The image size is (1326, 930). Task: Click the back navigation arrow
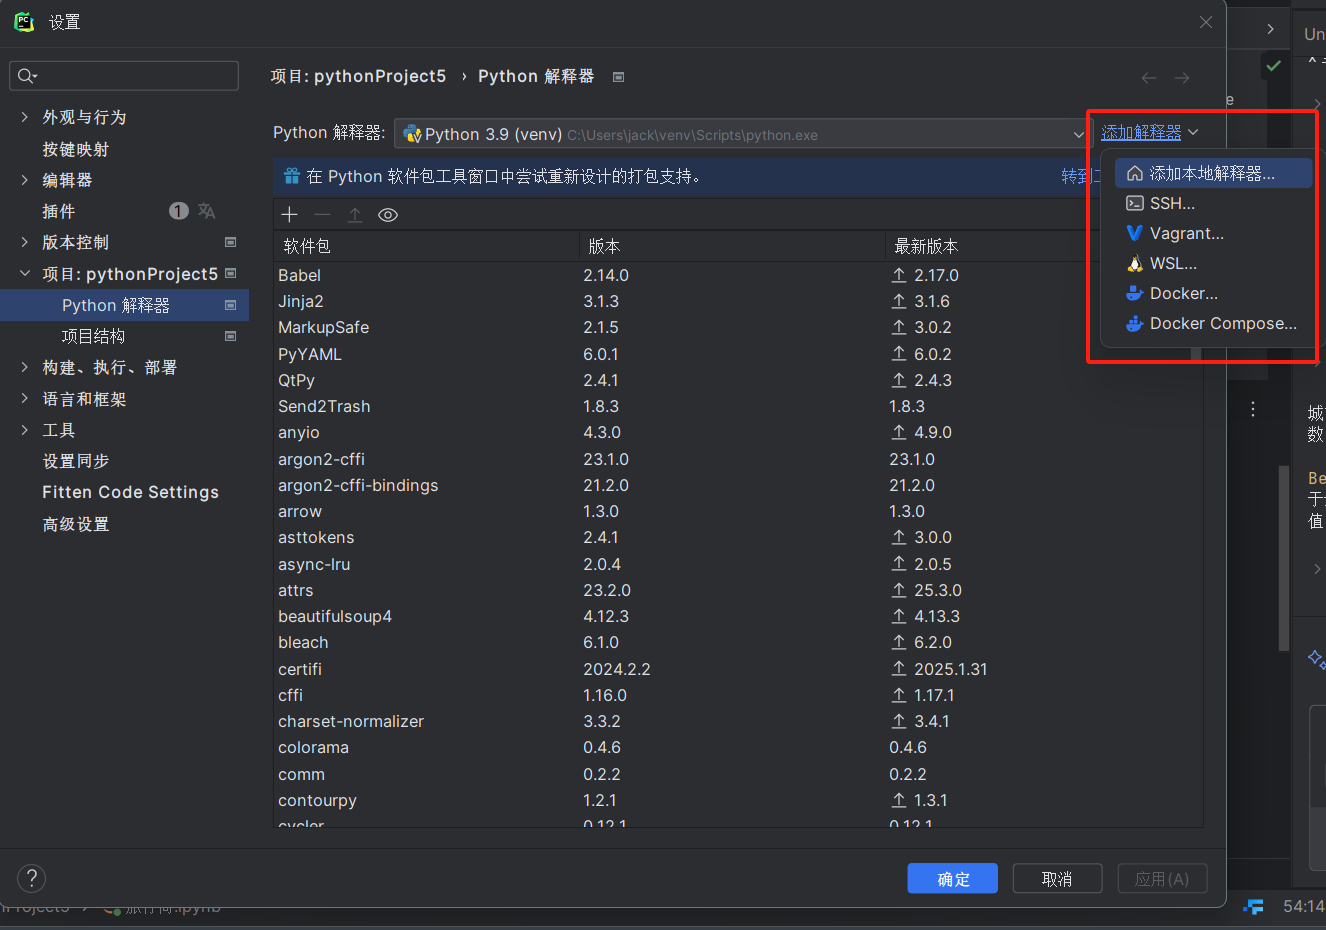[x=1149, y=77]
